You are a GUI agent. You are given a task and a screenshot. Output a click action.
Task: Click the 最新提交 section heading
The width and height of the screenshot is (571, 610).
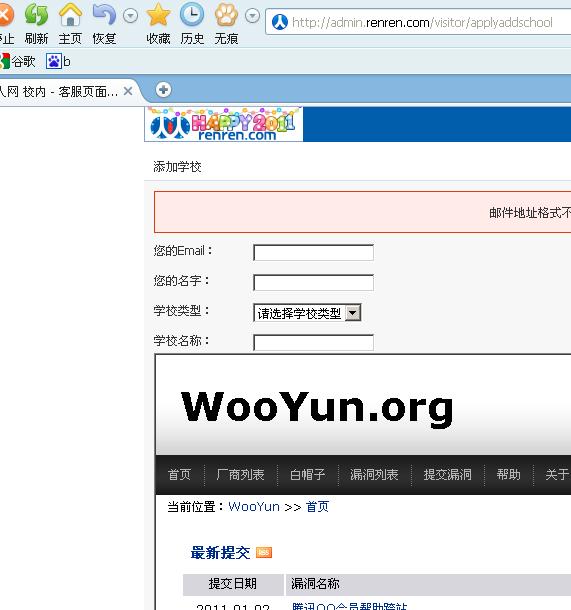click(220, 552)
